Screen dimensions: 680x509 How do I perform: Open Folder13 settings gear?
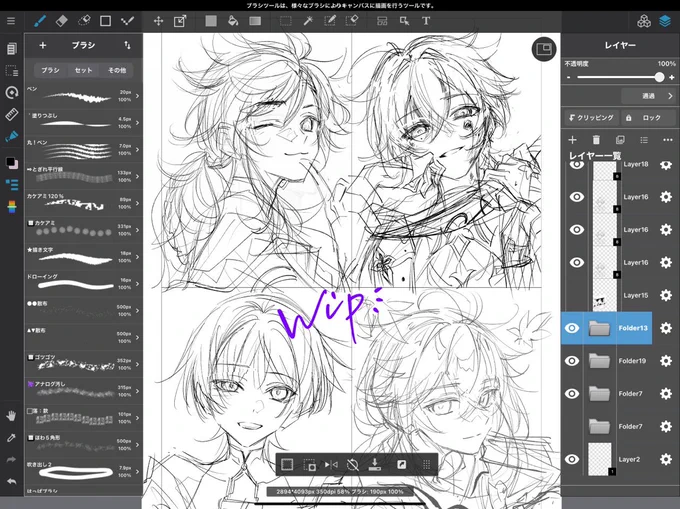click(x=666, y=328)
